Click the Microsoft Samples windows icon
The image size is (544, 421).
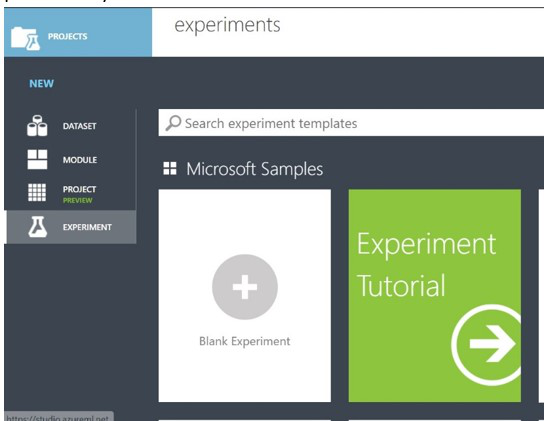170,168
